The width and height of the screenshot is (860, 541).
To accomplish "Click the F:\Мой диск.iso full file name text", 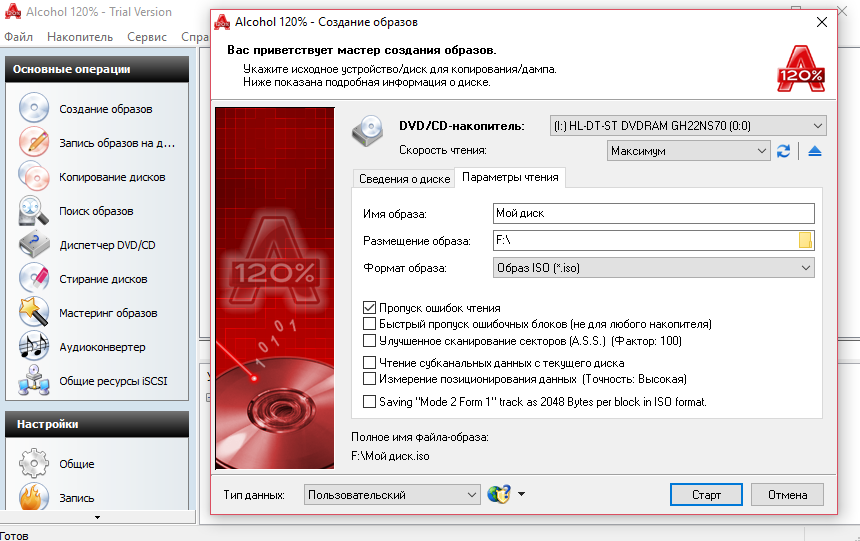I will click(x=390, y=456).
